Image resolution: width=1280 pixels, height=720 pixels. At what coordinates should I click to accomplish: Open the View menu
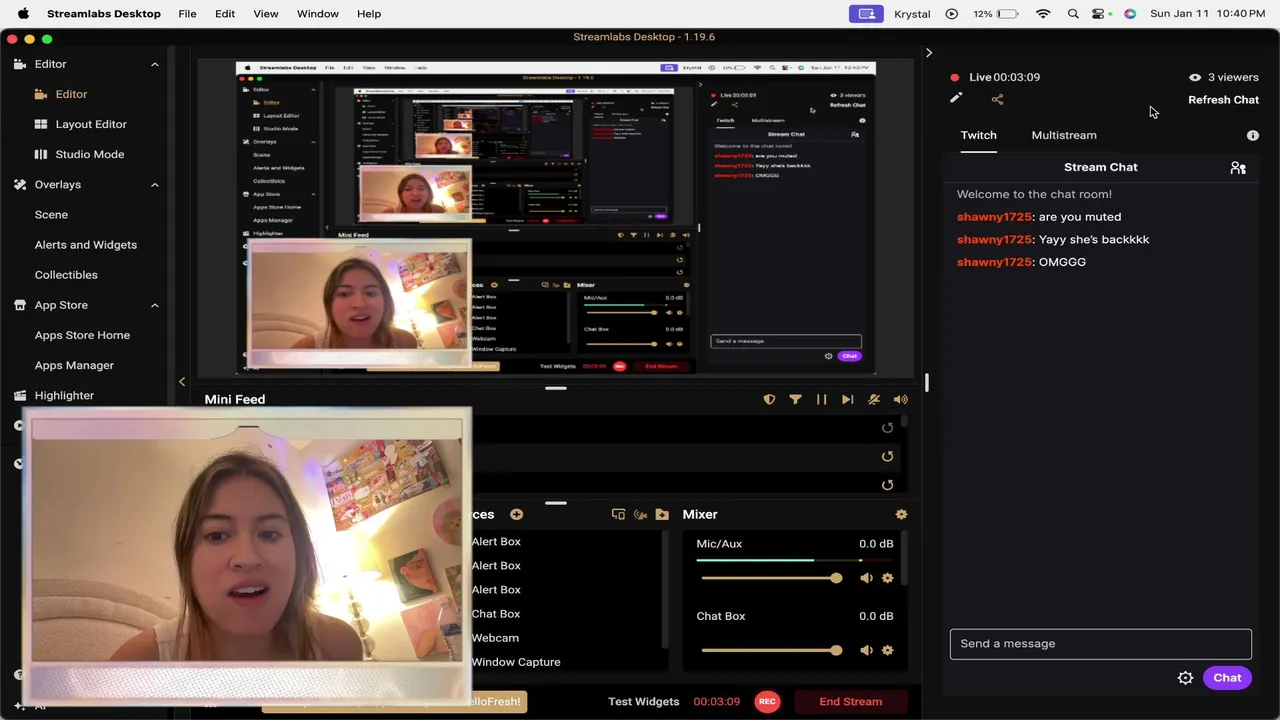click(x=266, y=14)
